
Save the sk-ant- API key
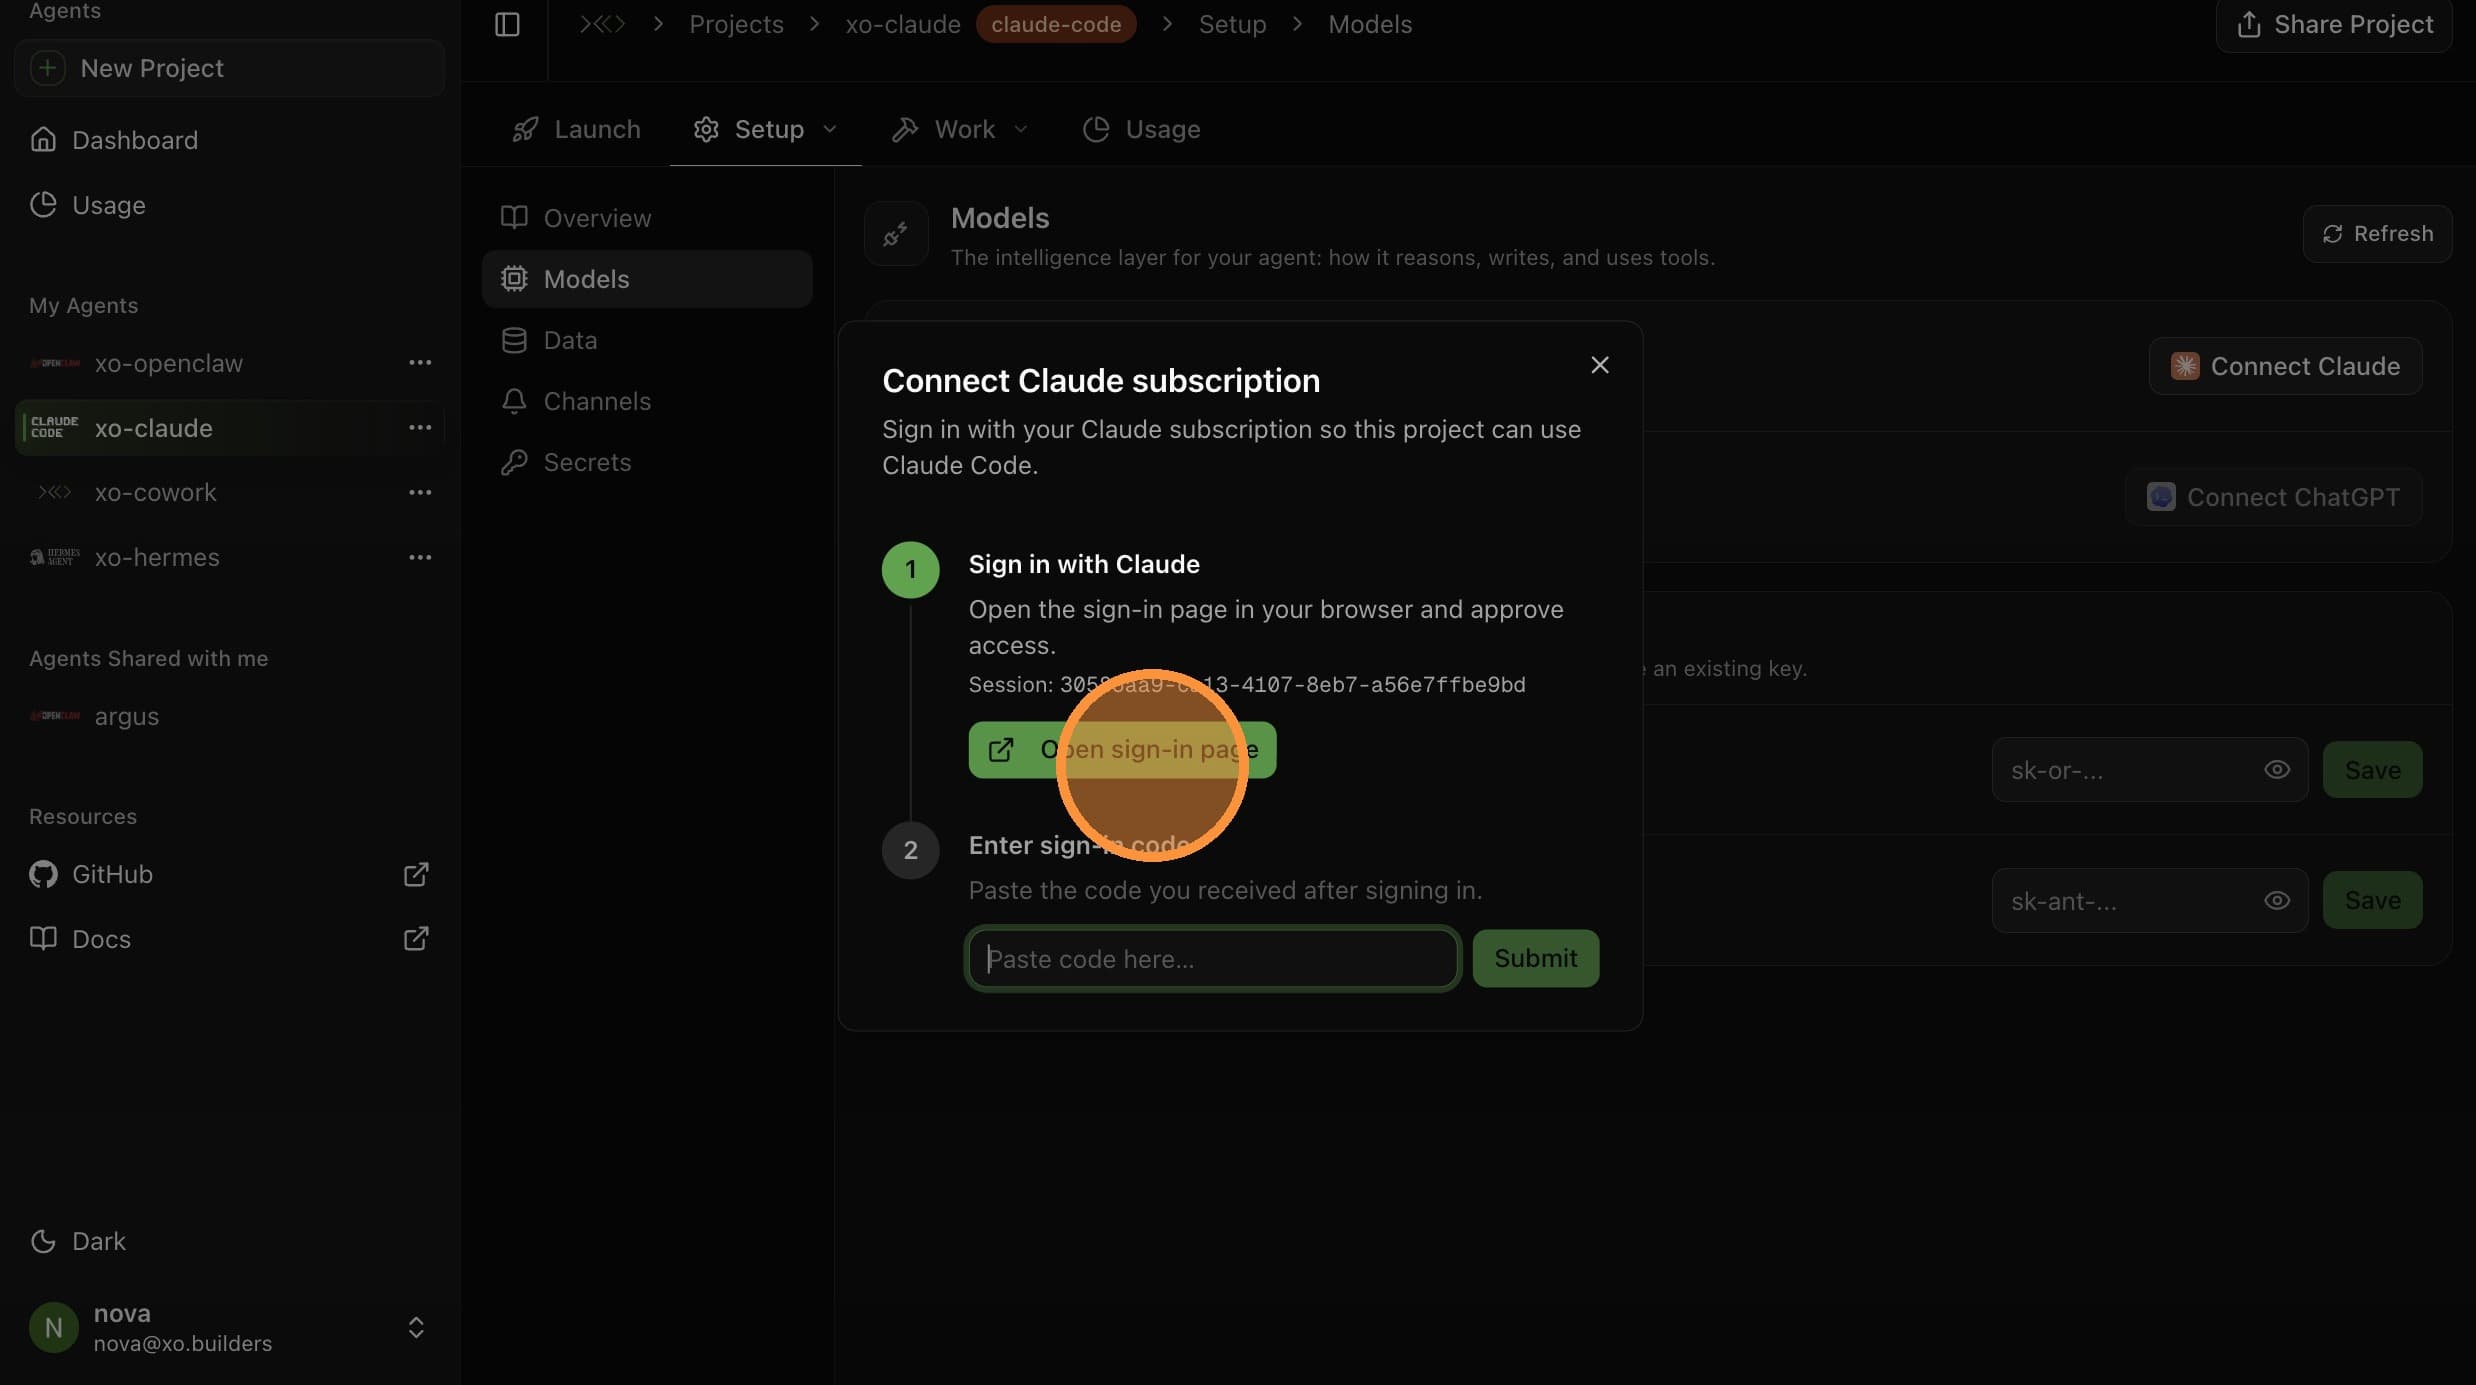pos(2372,901)
